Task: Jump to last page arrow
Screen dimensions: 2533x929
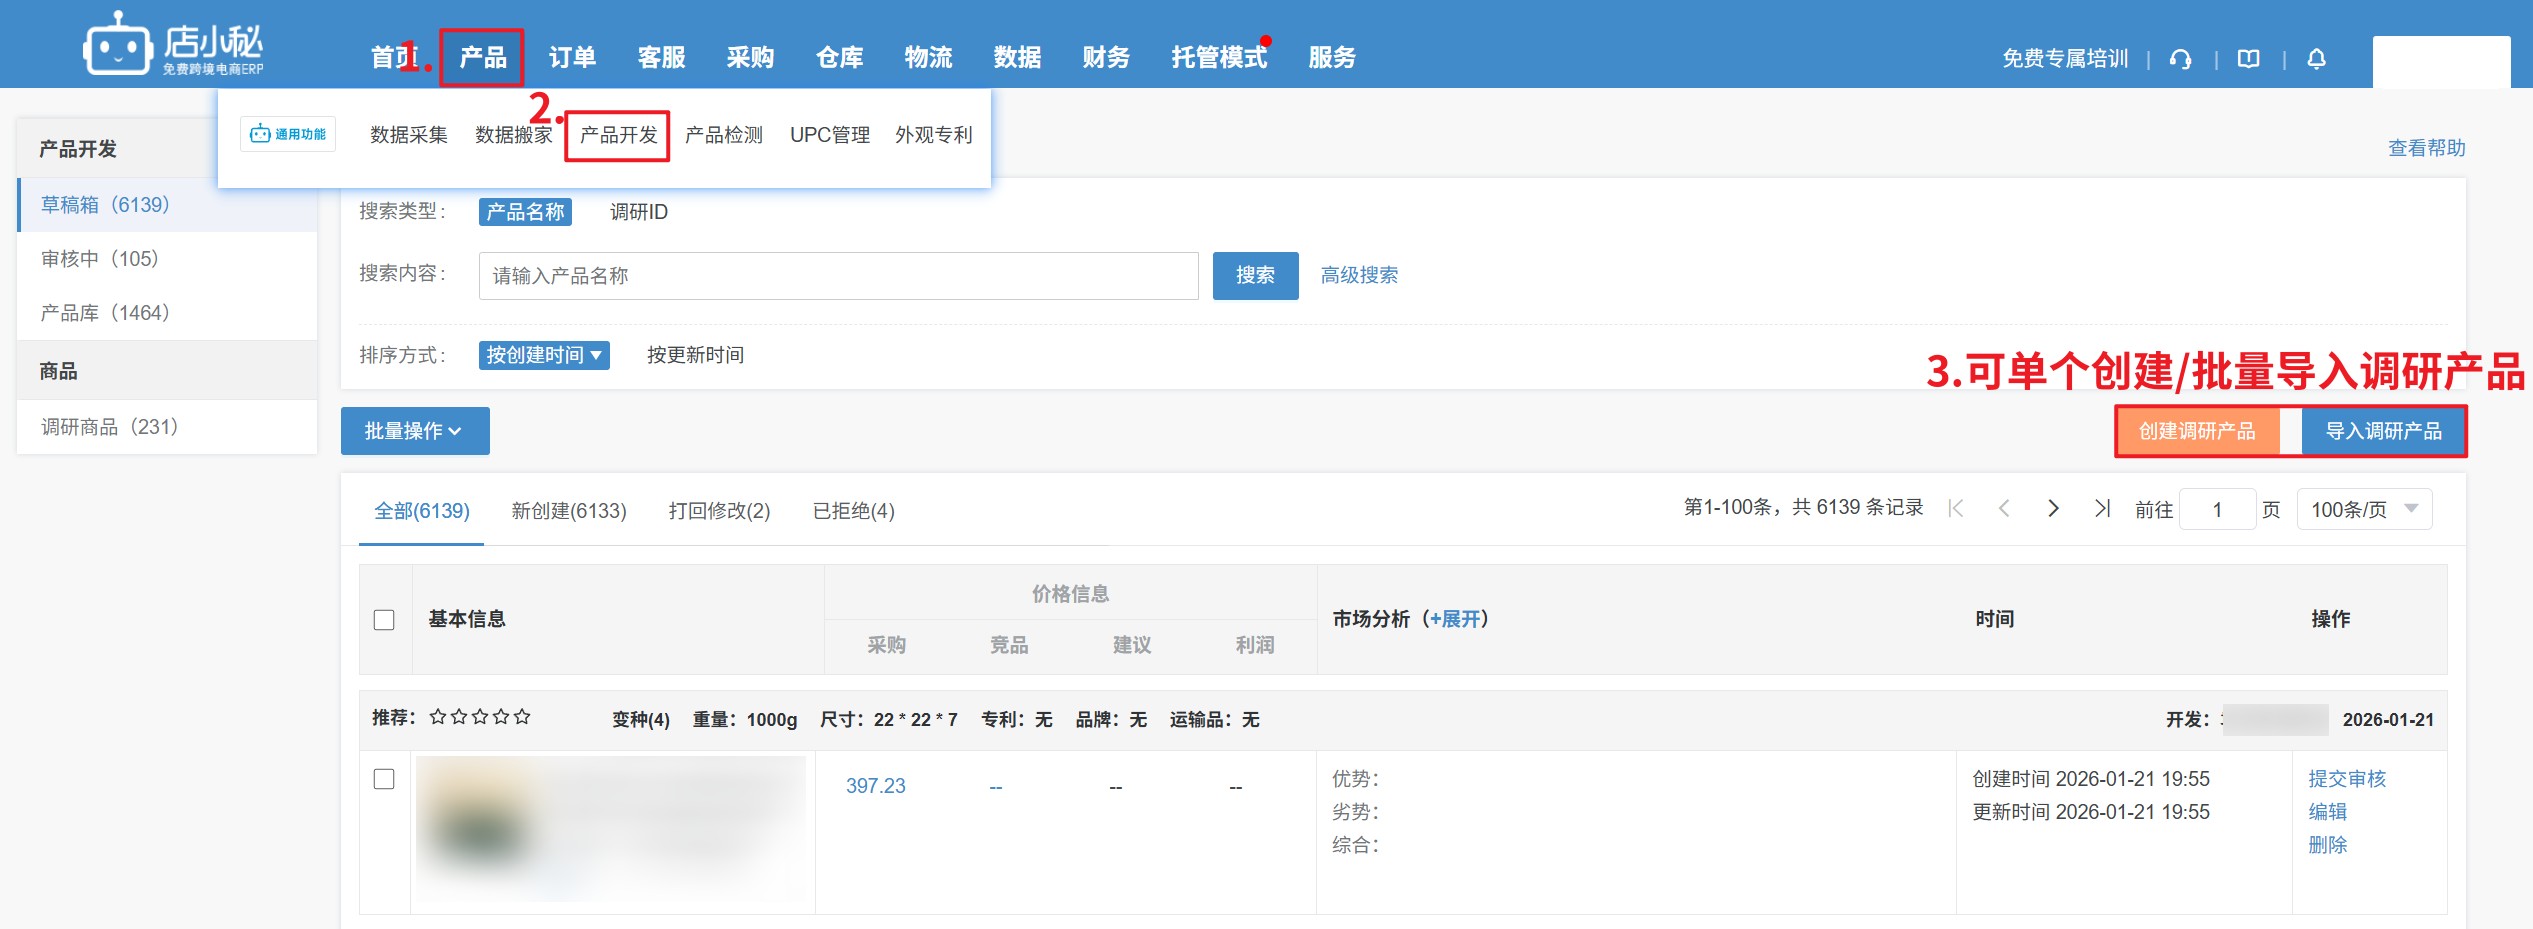Action: point(2102,509)
